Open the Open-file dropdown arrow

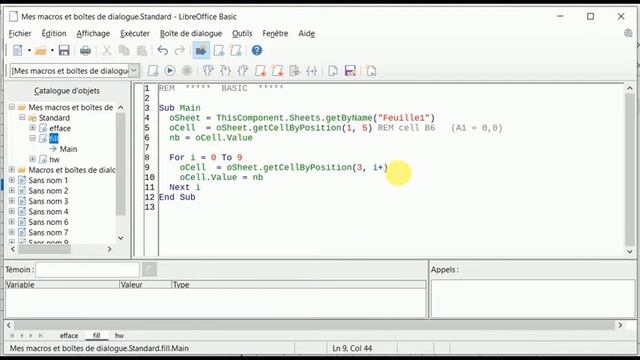[x=52, y=51]
